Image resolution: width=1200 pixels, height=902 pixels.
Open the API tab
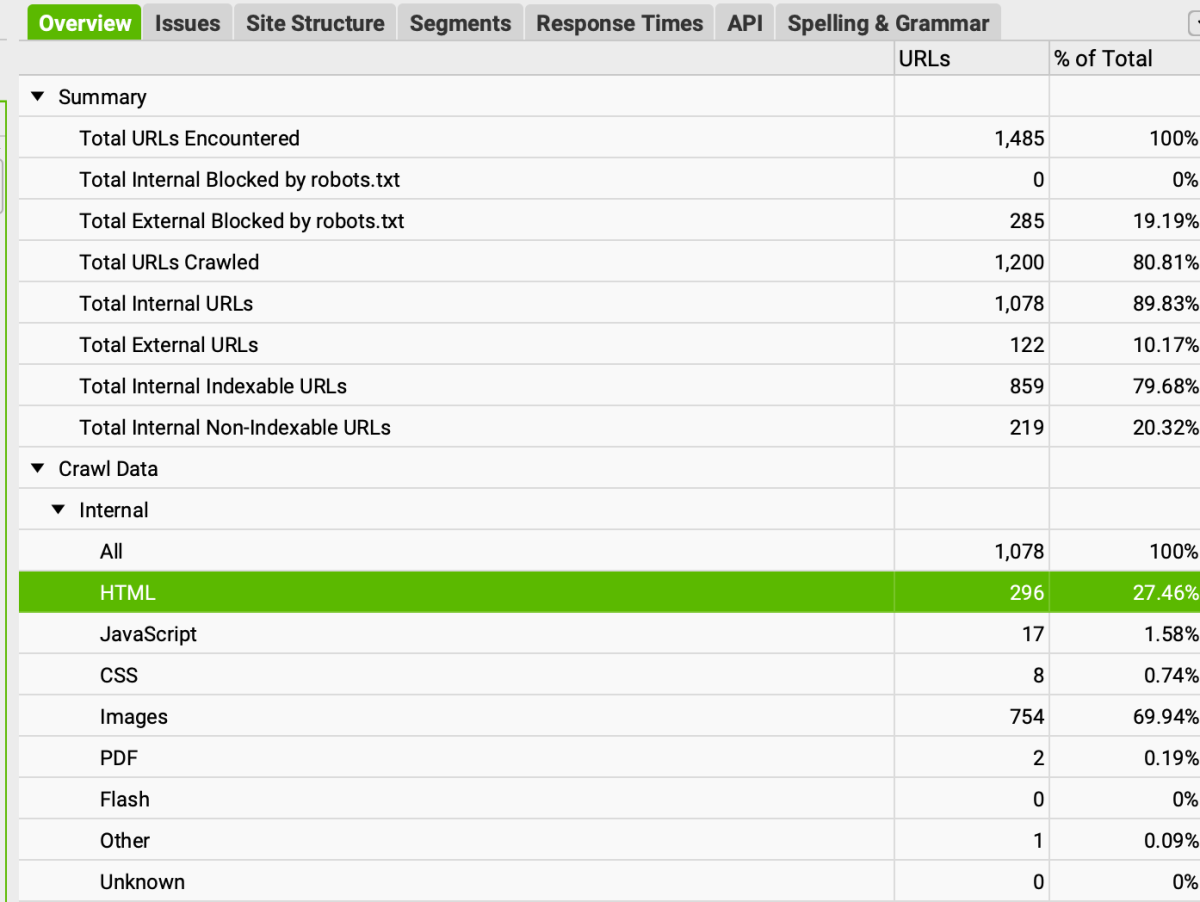745,23
